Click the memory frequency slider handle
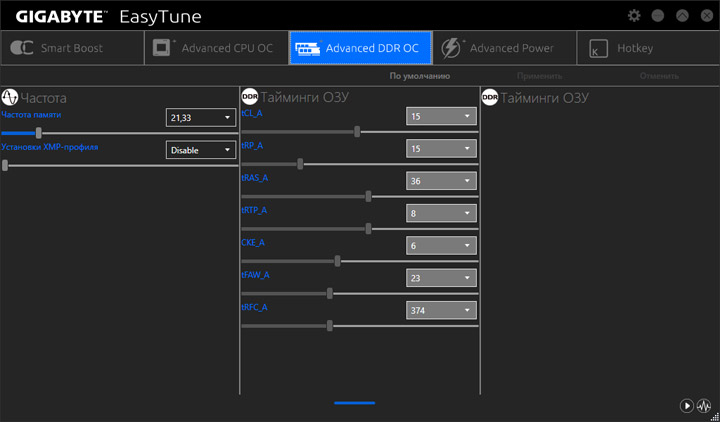Screen dimensions: 720x422 point(39,133)
